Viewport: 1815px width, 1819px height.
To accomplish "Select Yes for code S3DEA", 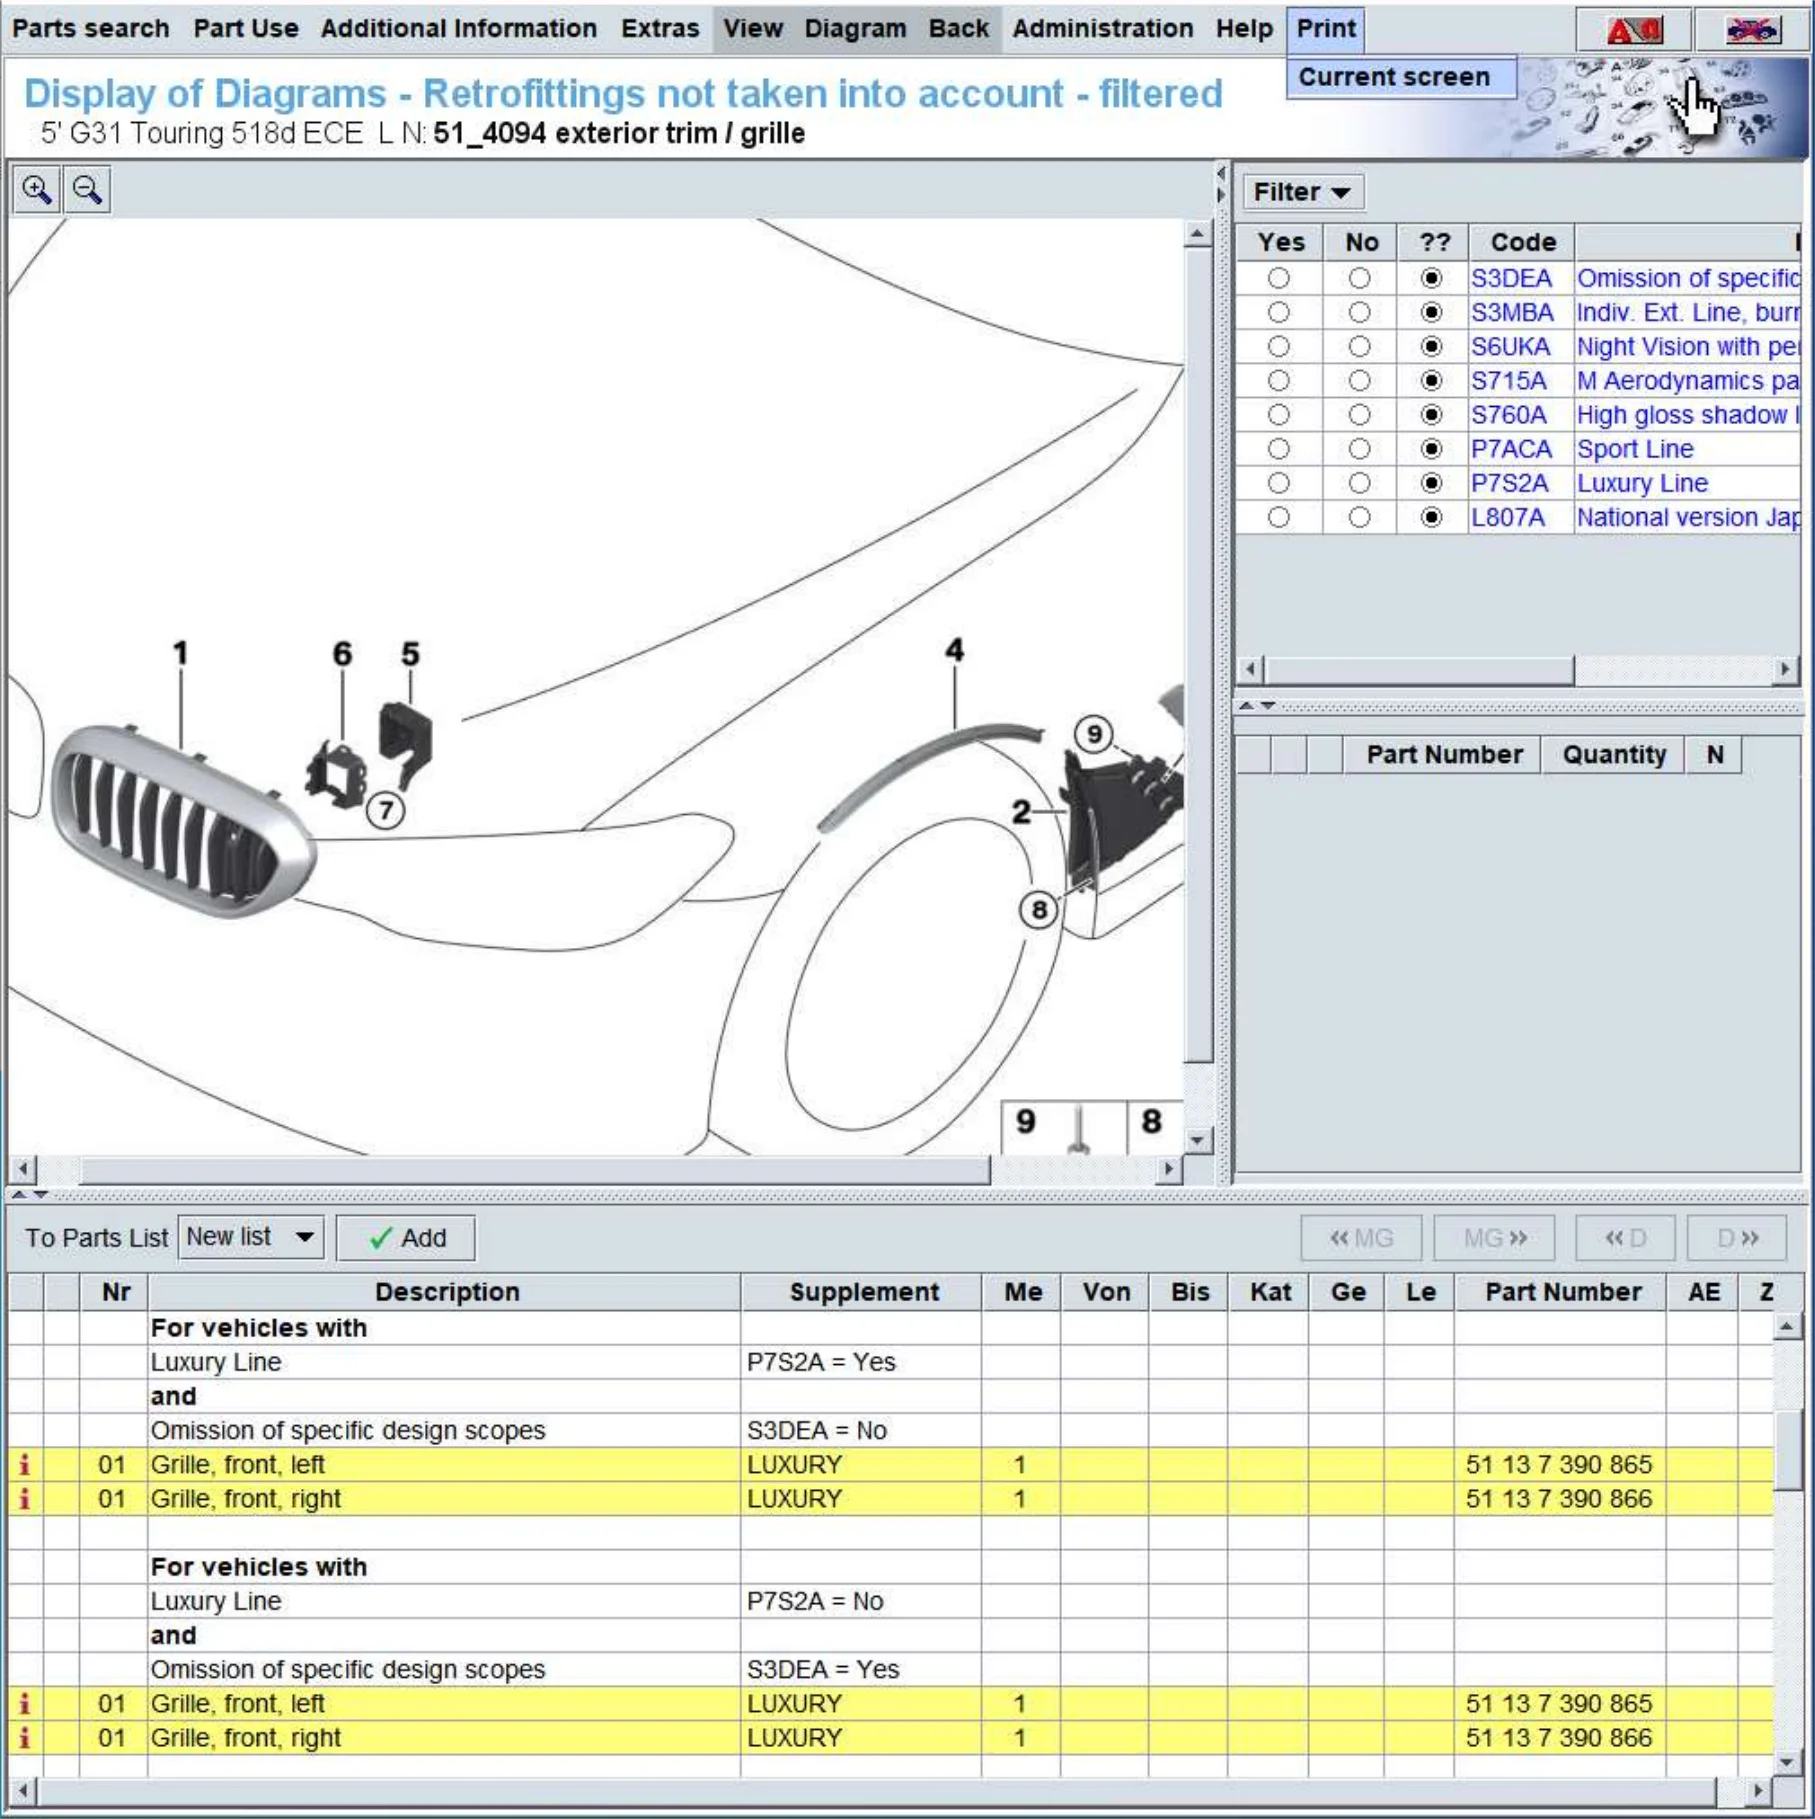I will (x=1278, y=279).
